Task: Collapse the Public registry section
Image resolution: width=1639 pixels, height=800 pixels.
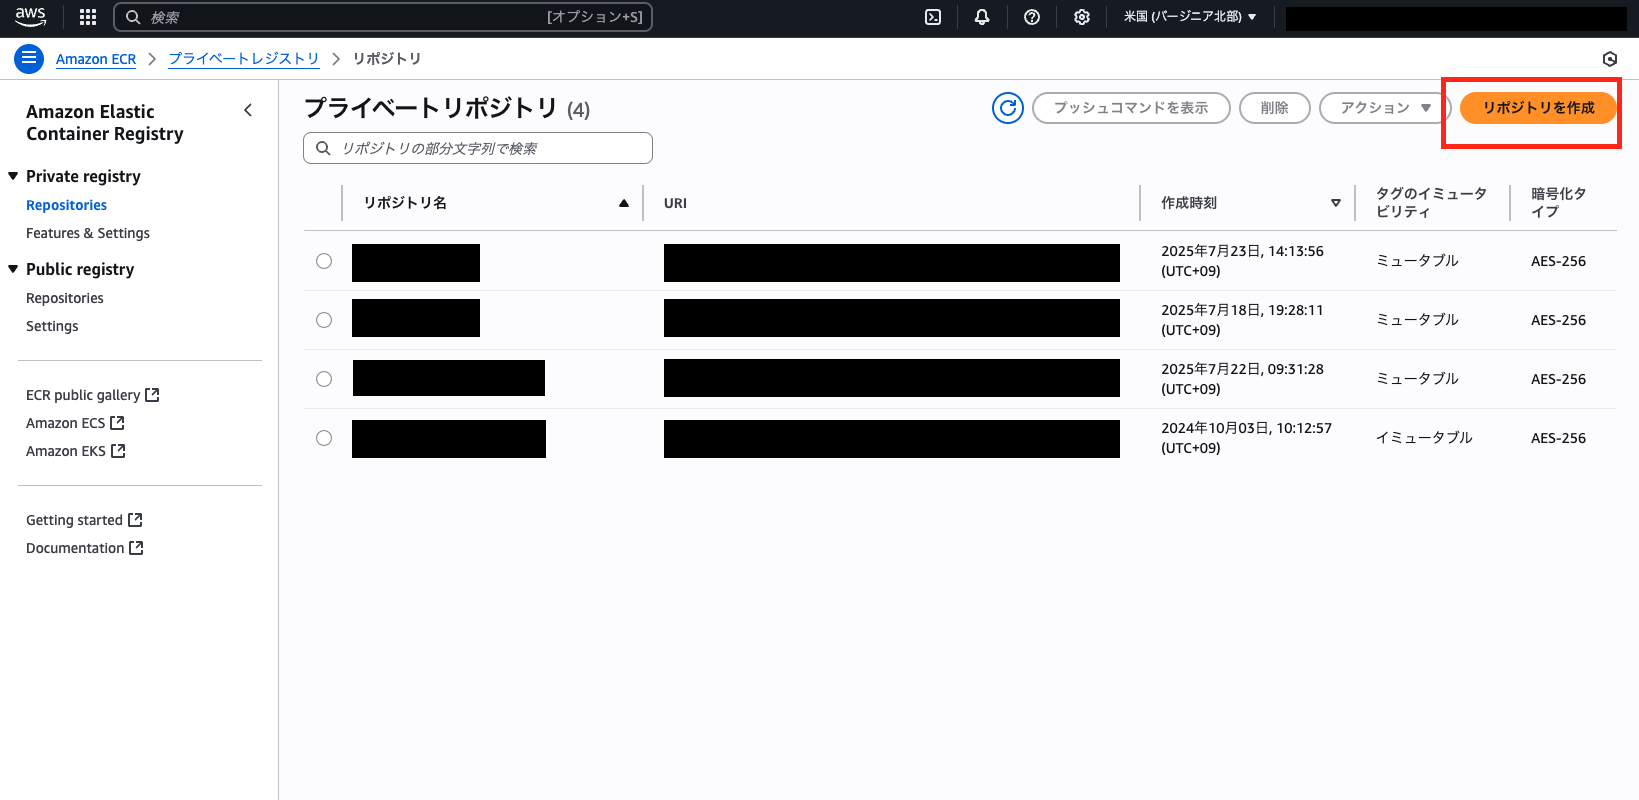Action: [x=13, y=269]
